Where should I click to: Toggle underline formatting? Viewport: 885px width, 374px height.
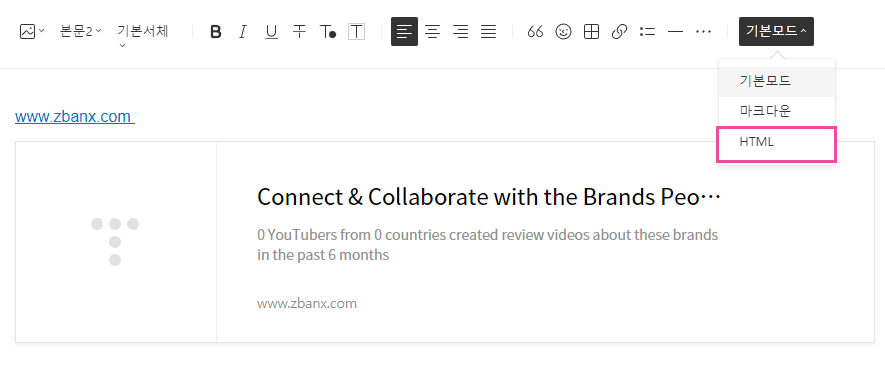(x=271, y=32)
